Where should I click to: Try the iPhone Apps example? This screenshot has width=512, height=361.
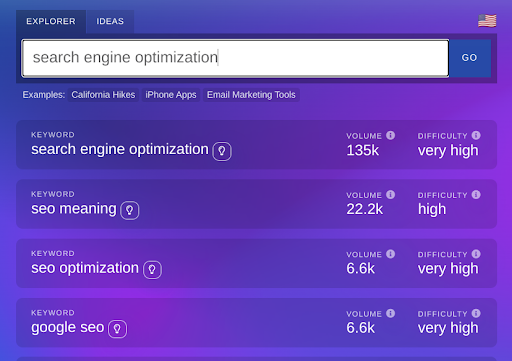(x=171, y=95)
